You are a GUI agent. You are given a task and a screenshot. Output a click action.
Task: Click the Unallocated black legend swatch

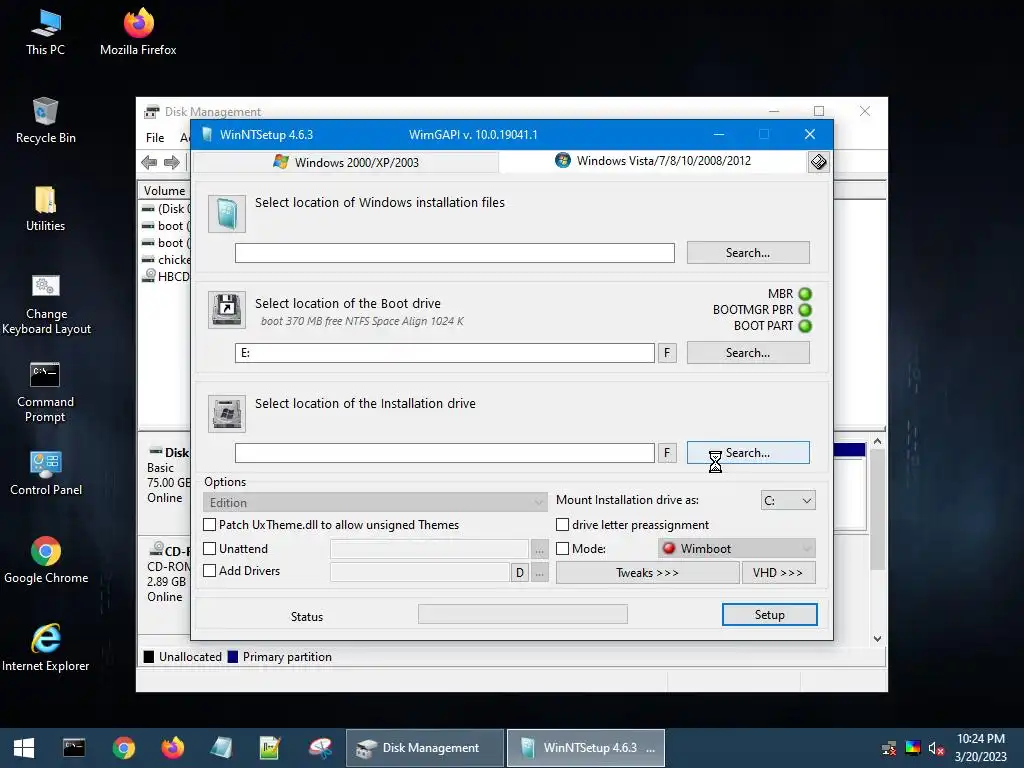coord(149,657)
